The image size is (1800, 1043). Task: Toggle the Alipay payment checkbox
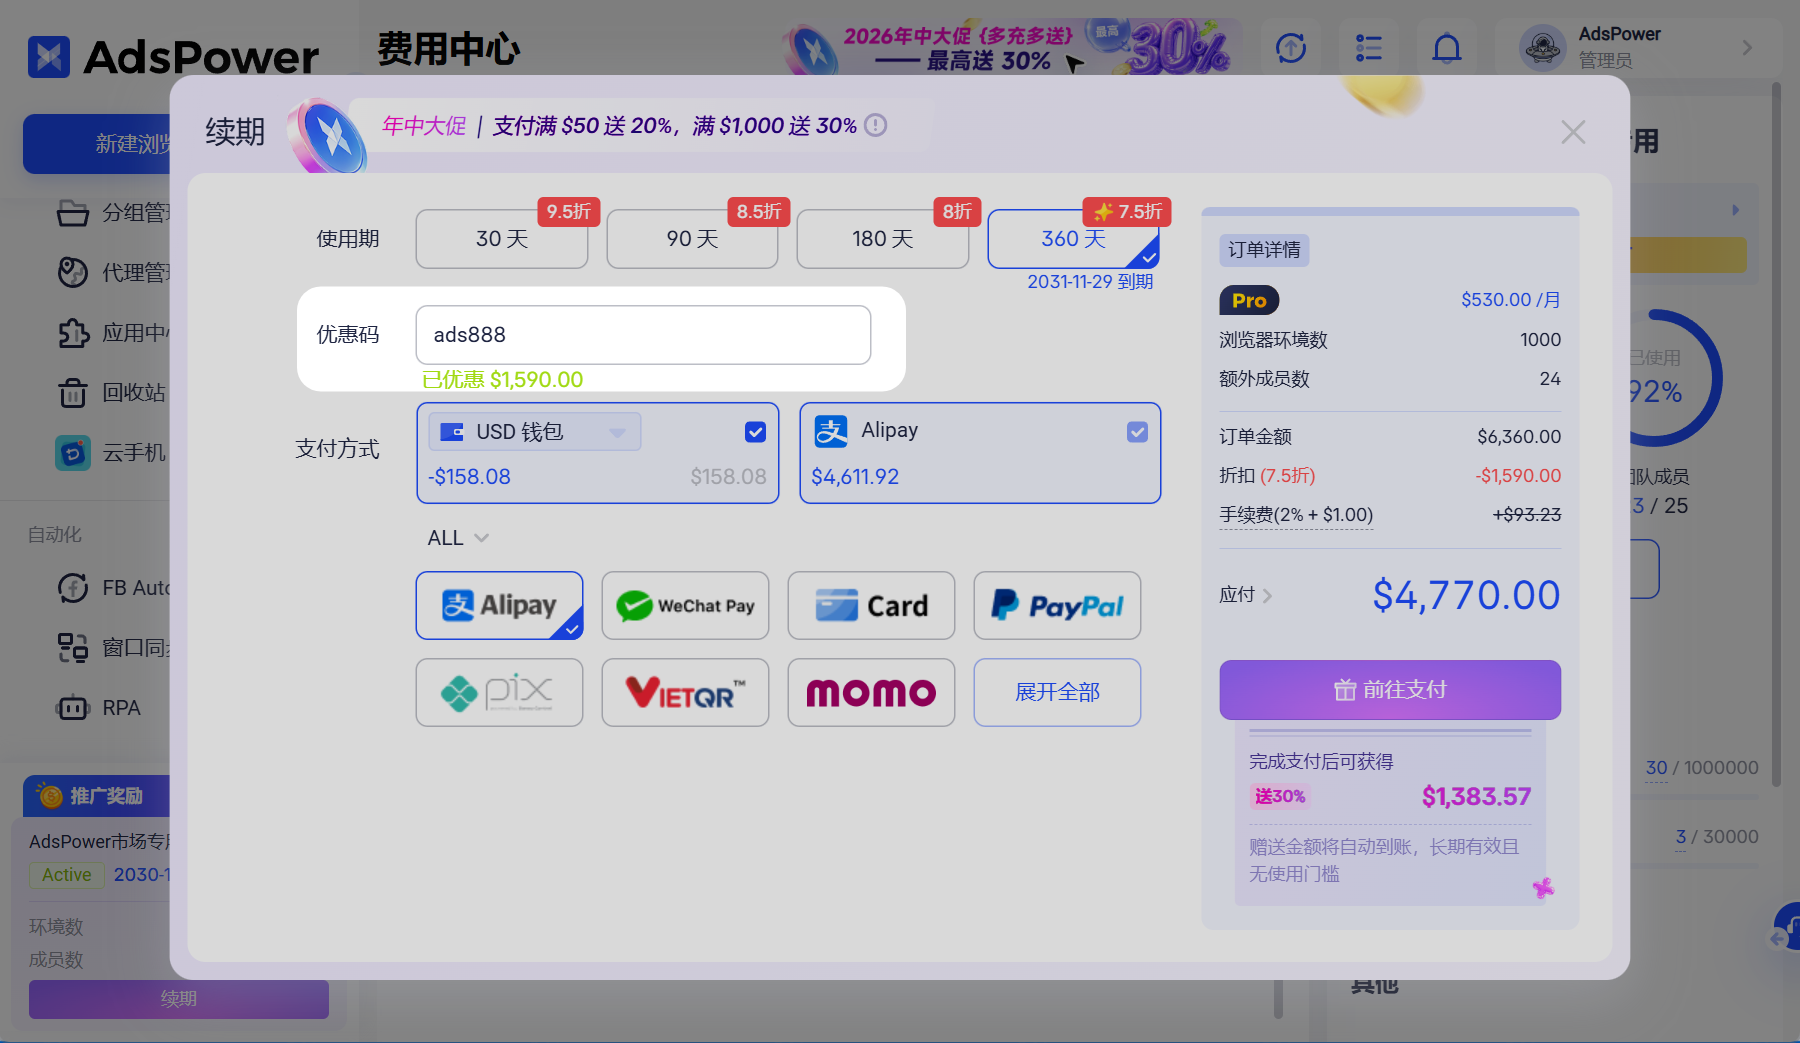(x=1137, y=432)
